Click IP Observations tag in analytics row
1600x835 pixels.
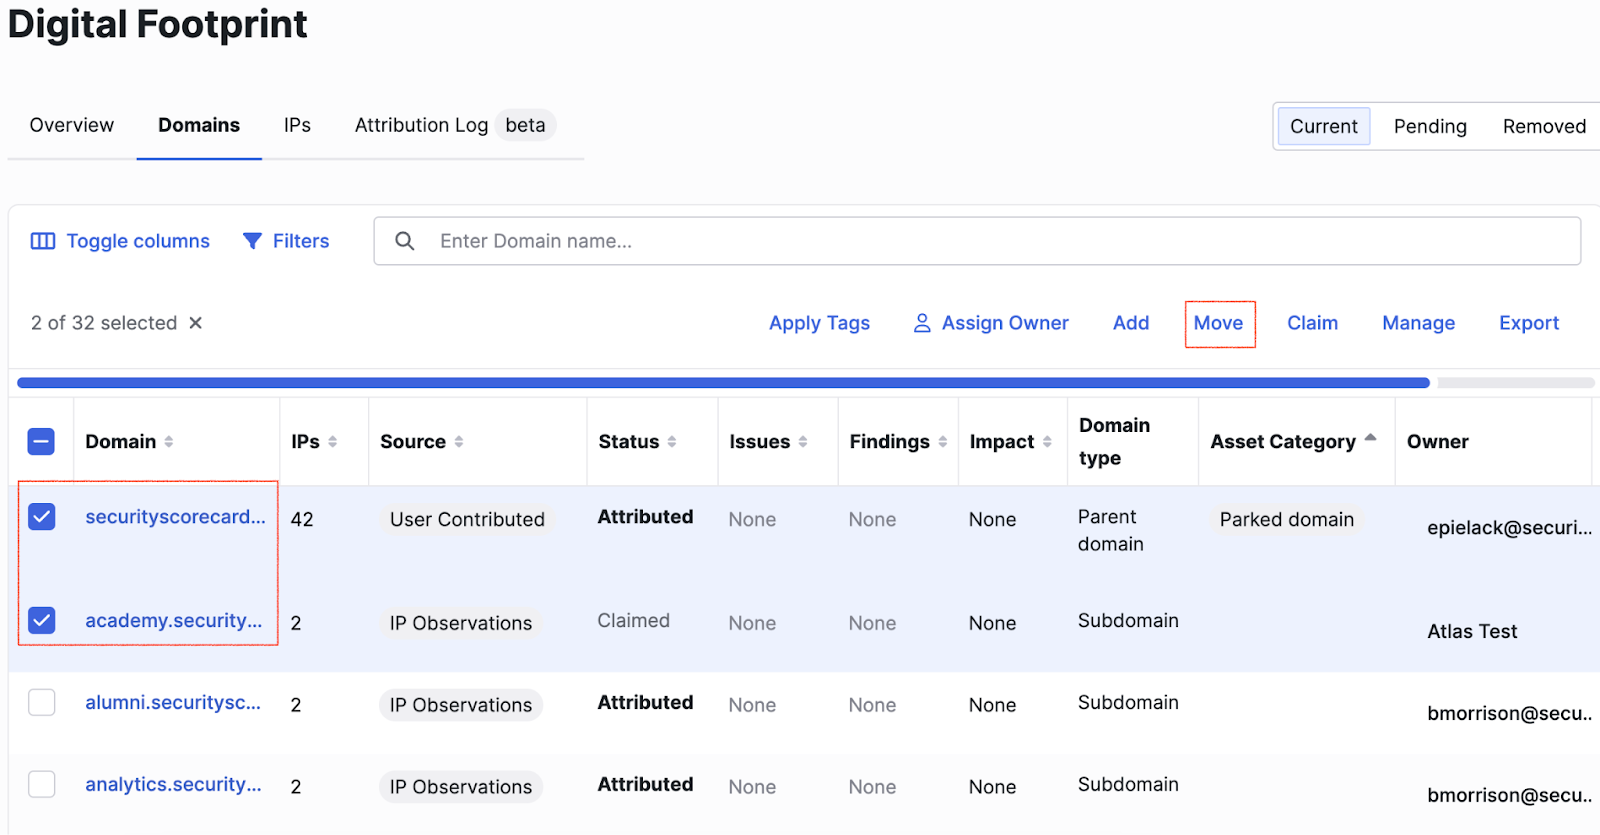[x=461, y=787]
